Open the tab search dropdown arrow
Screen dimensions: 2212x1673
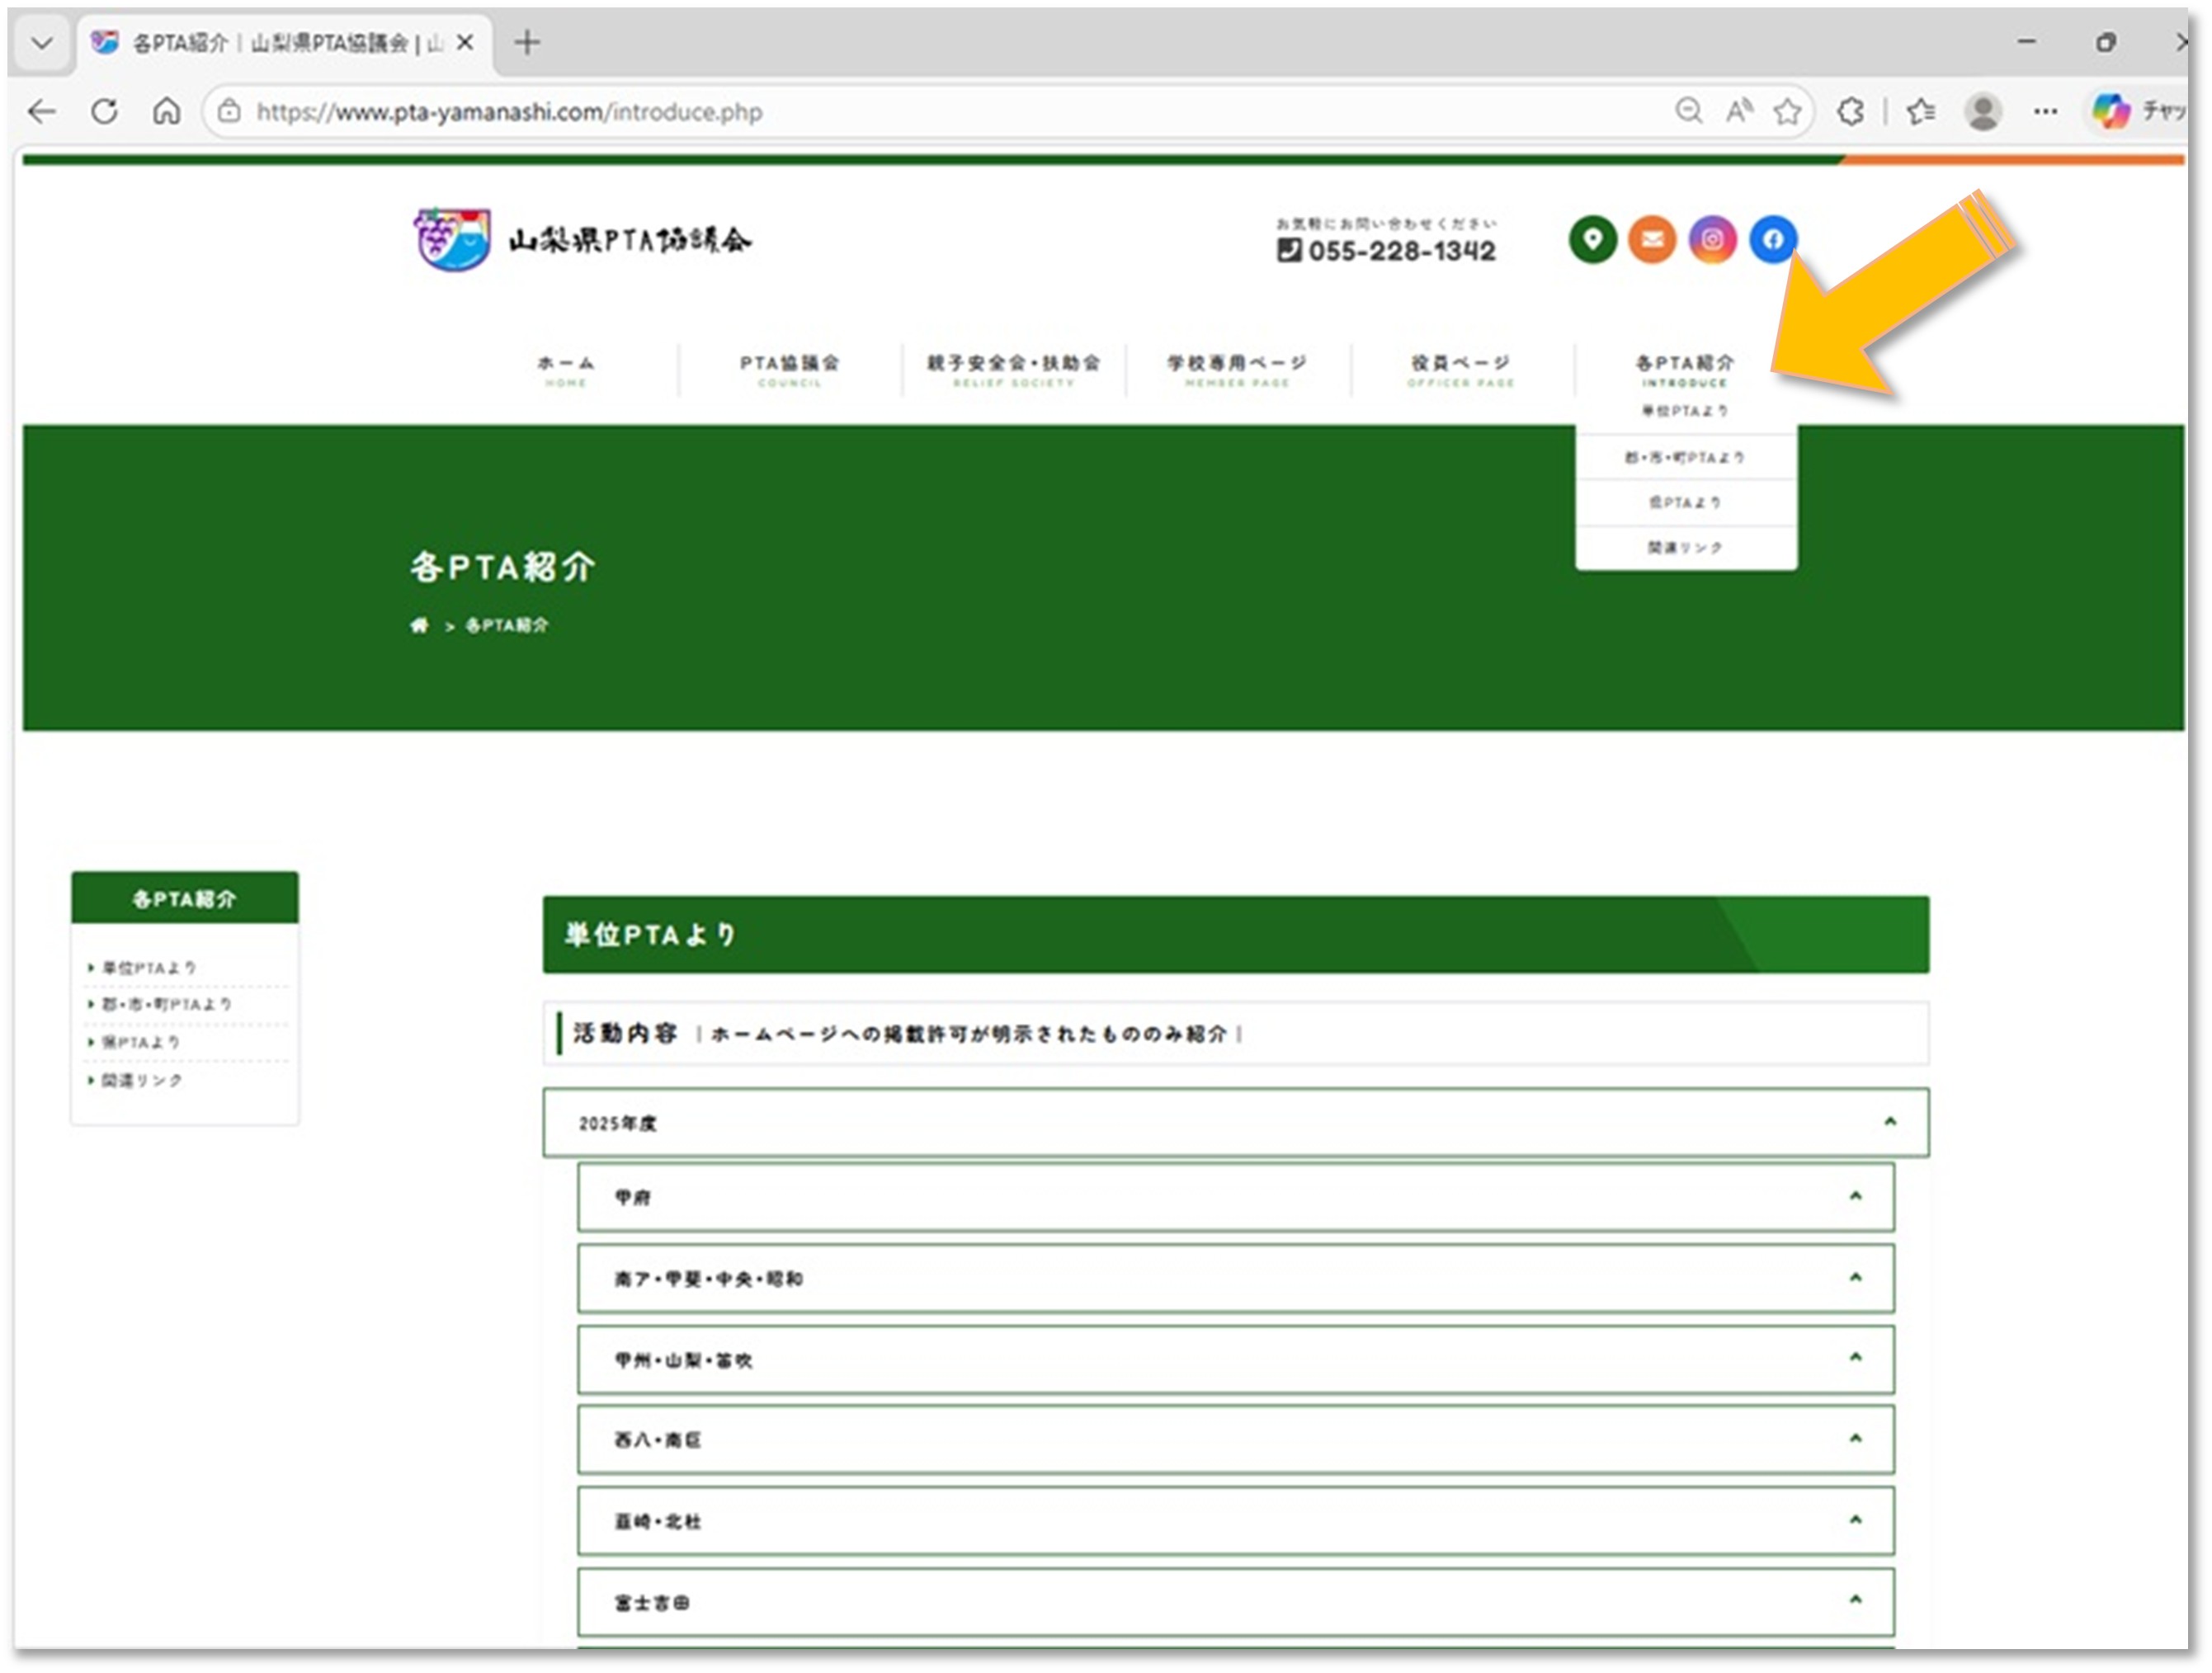click(x=42, y=43)
